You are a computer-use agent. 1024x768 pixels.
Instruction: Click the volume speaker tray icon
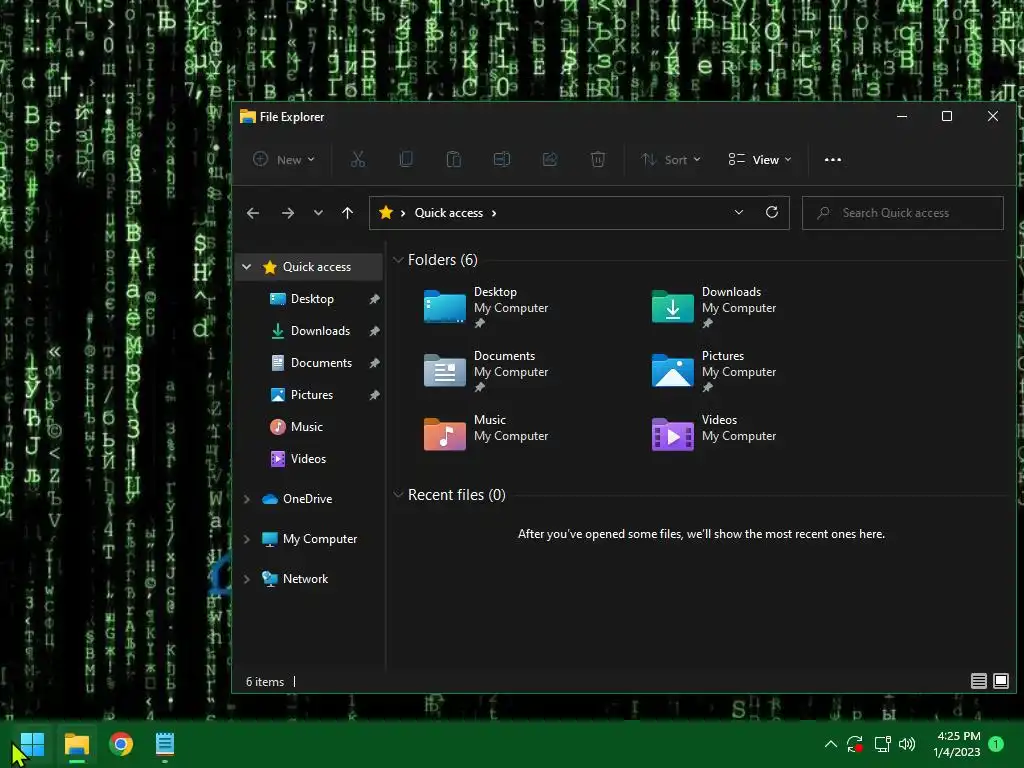pos(907,744)
